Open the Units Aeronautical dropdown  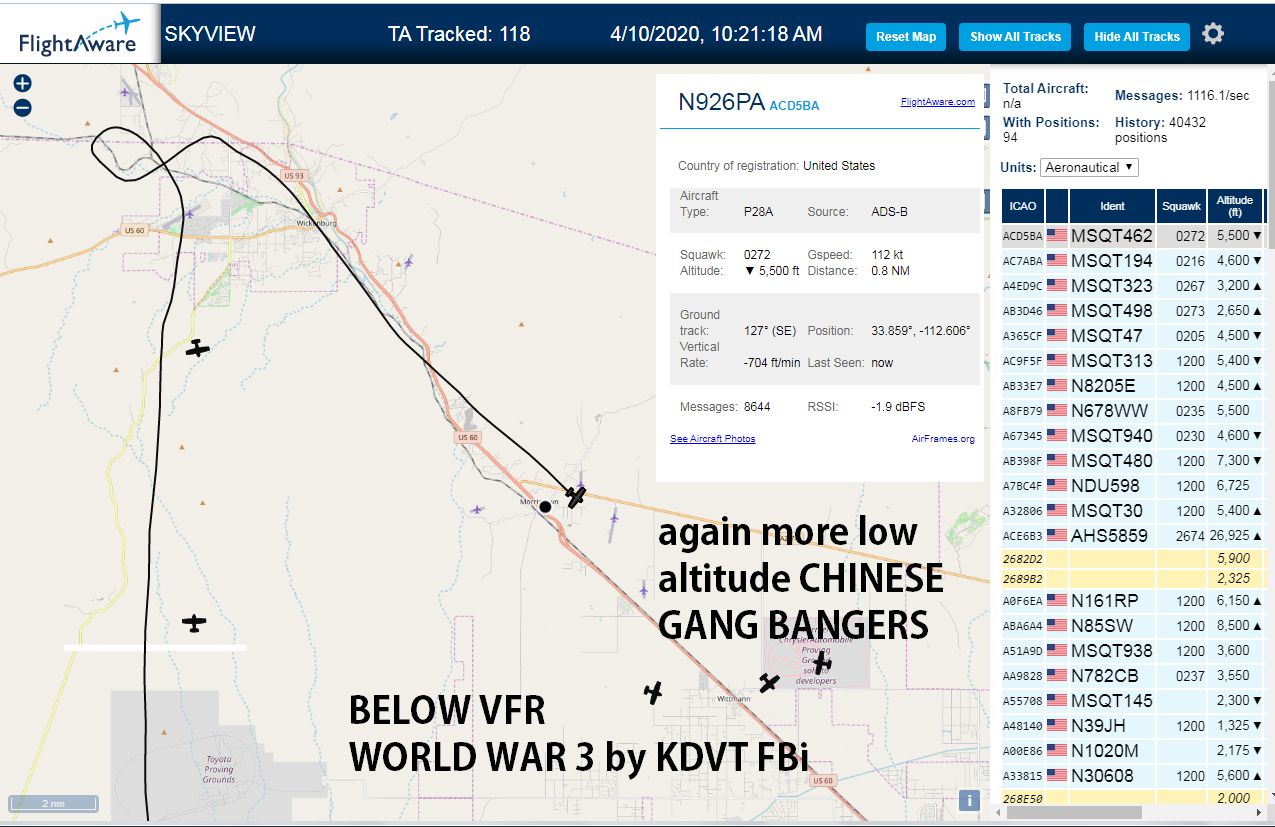1089,167
